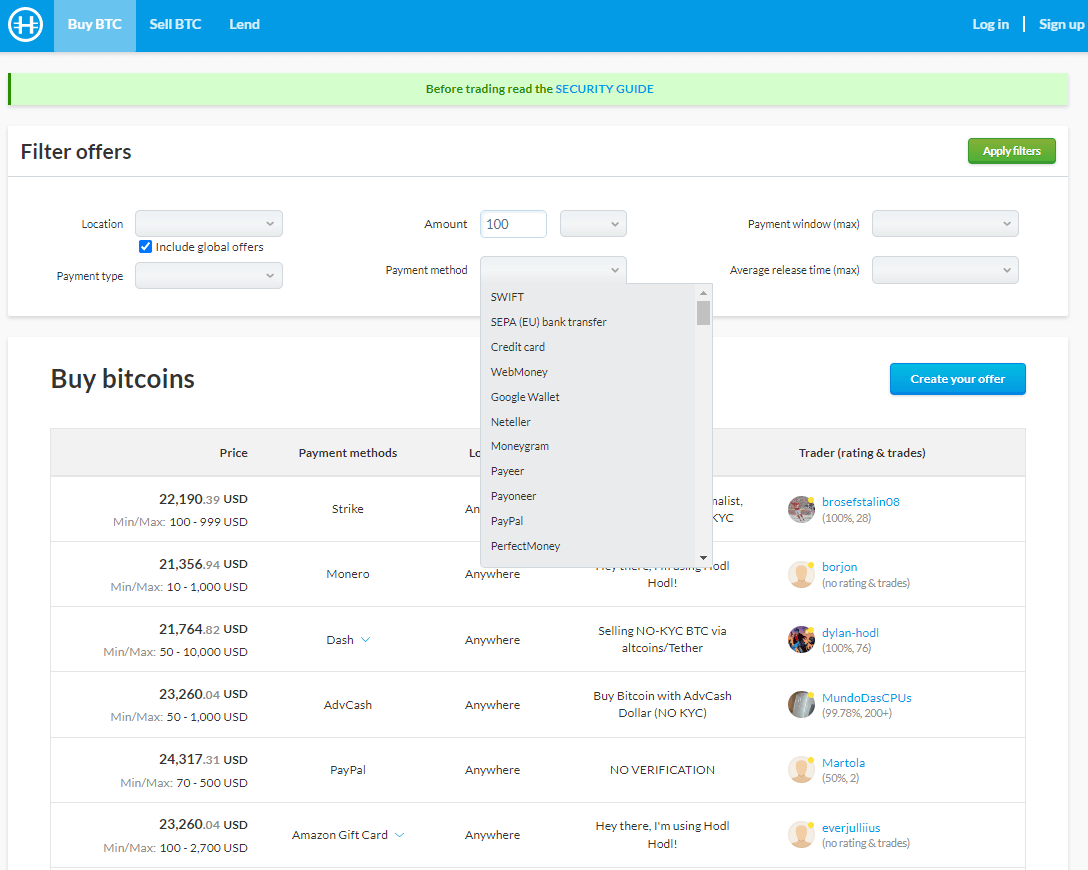
Task: Click Apply filters button
Action: (x=1012, y=151)
